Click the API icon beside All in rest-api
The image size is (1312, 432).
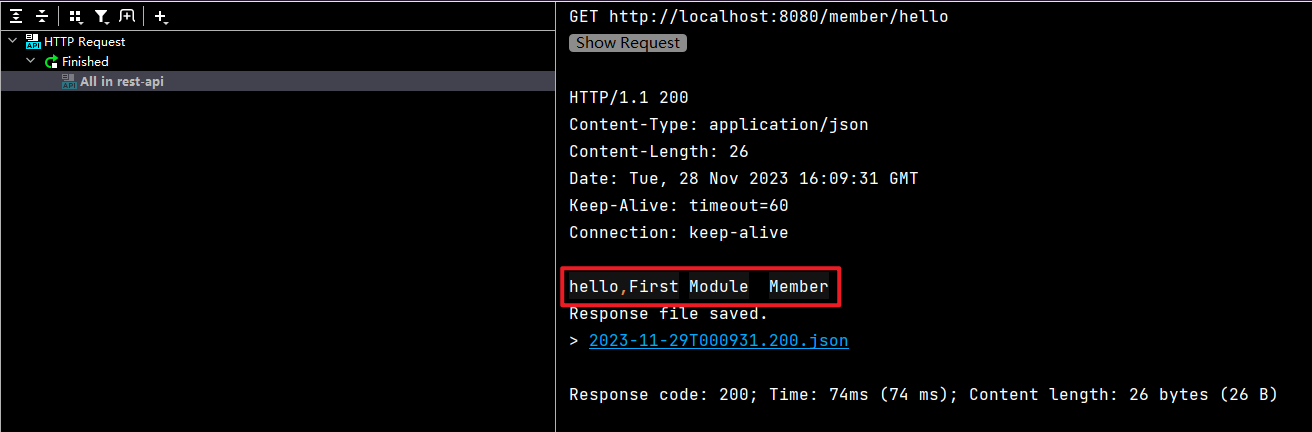[x=69, y=81]
